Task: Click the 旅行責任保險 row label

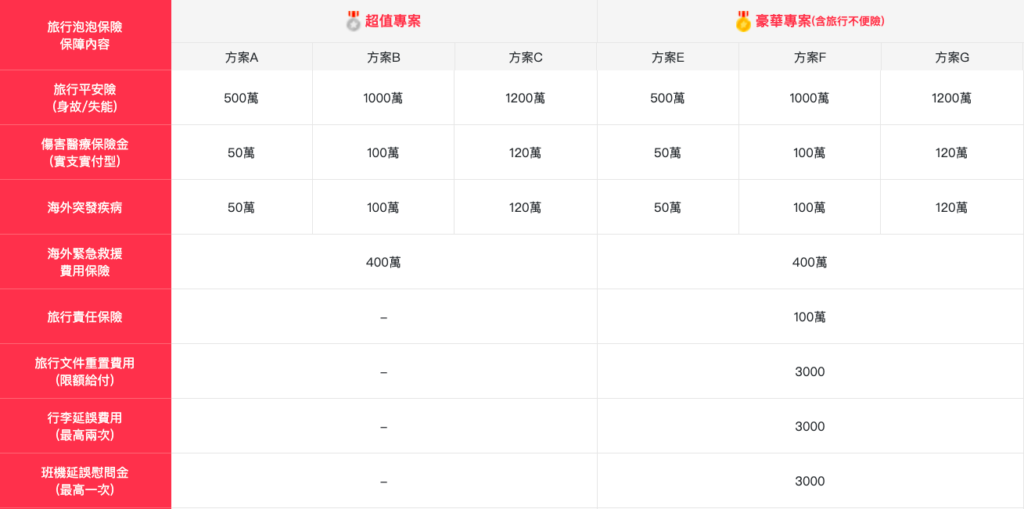Action: pos(85,317)
